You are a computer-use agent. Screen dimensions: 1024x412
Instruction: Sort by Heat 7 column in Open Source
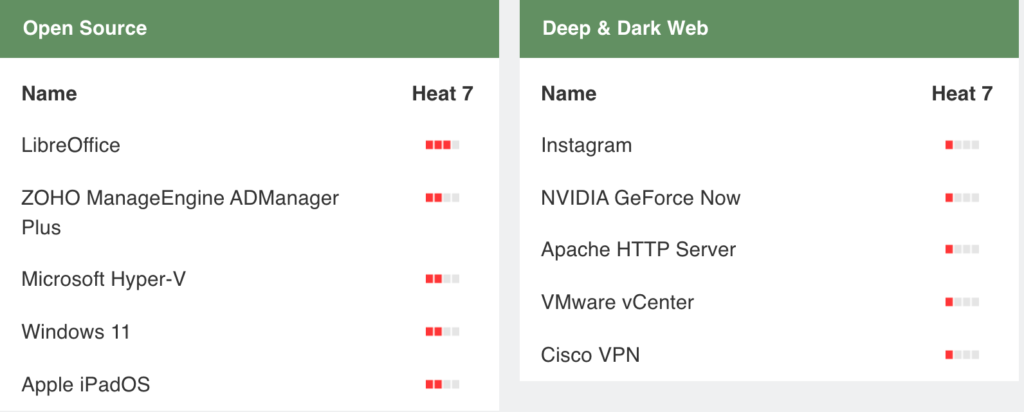[x=442, y=94]
